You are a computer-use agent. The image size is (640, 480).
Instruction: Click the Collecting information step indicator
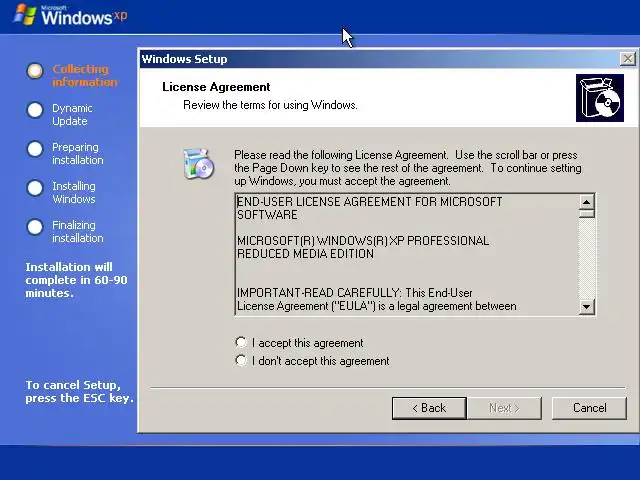coord(35,71)
